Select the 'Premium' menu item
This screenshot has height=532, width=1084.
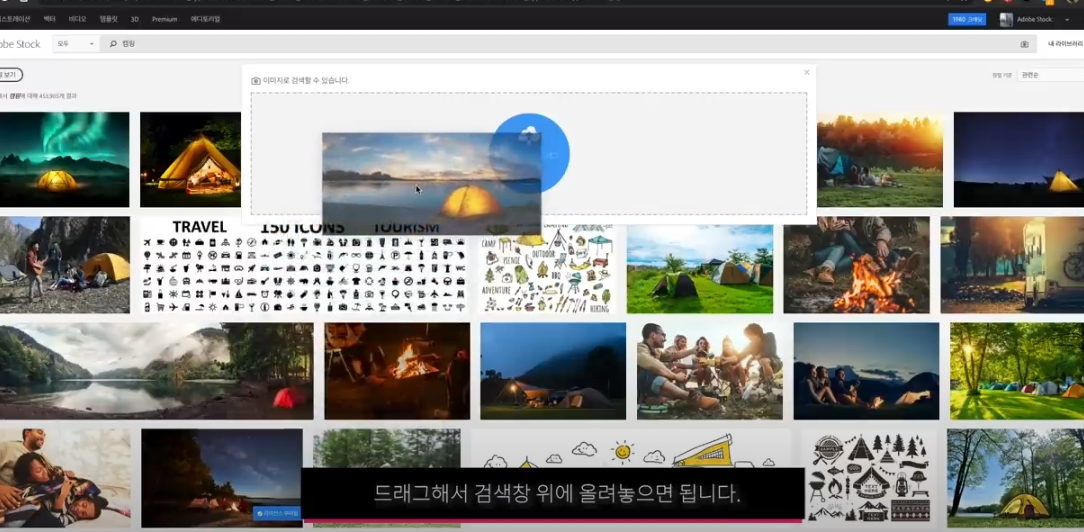(x=164, y=19)
